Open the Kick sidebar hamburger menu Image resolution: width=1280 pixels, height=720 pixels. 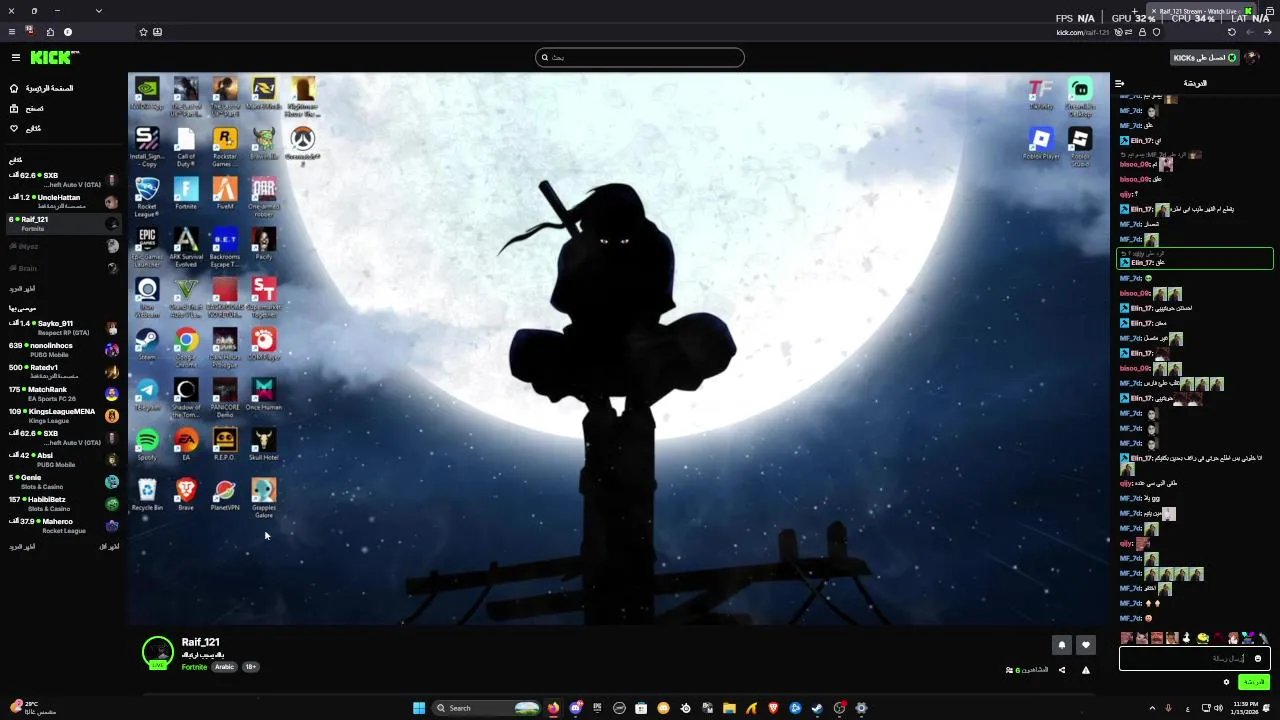point(15,58)
